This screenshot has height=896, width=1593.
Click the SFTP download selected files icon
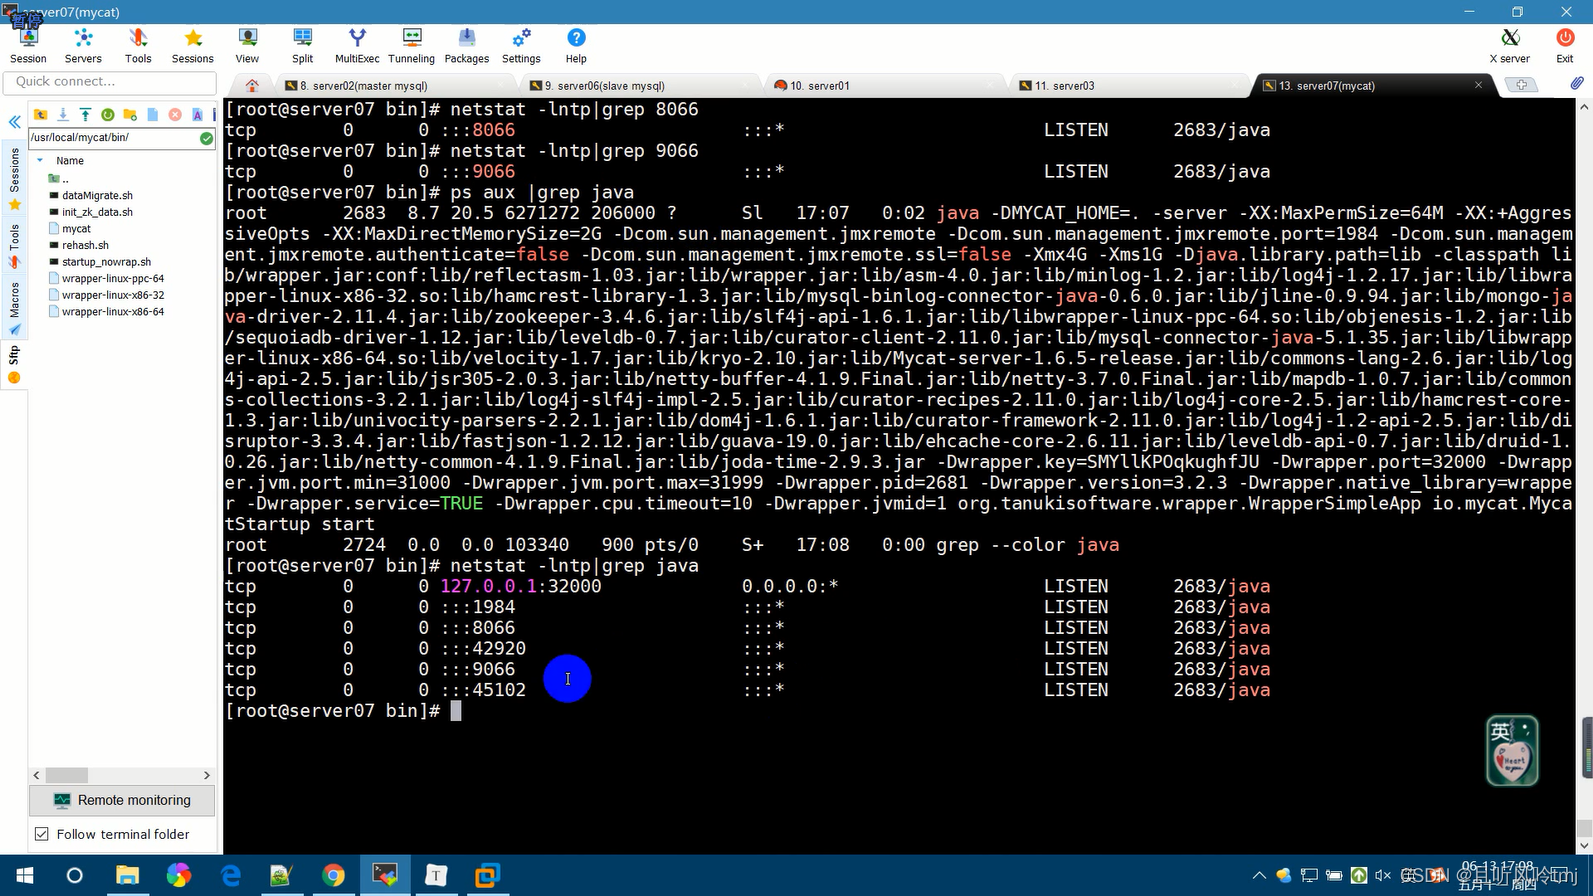pyautogui.click(x=63, y=115)
